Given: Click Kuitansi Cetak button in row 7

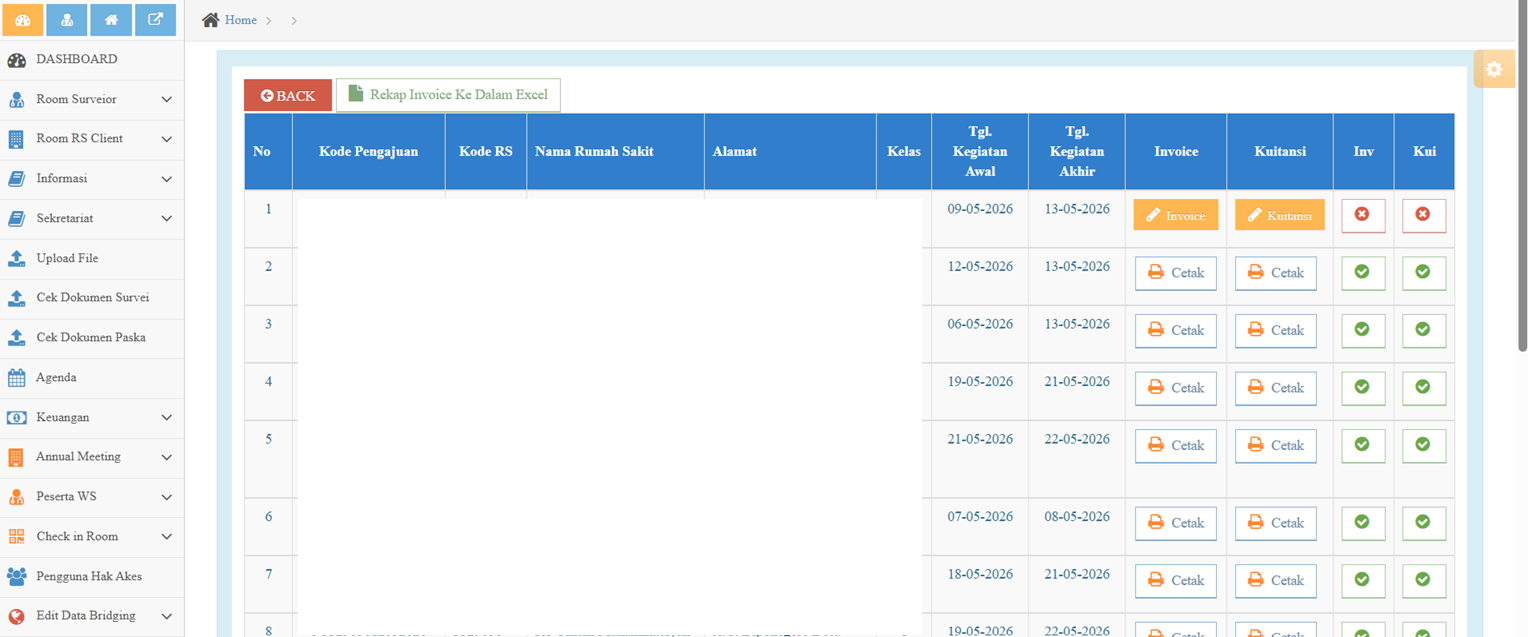Looking at the screenshot, I should [x=1276, y=581].
